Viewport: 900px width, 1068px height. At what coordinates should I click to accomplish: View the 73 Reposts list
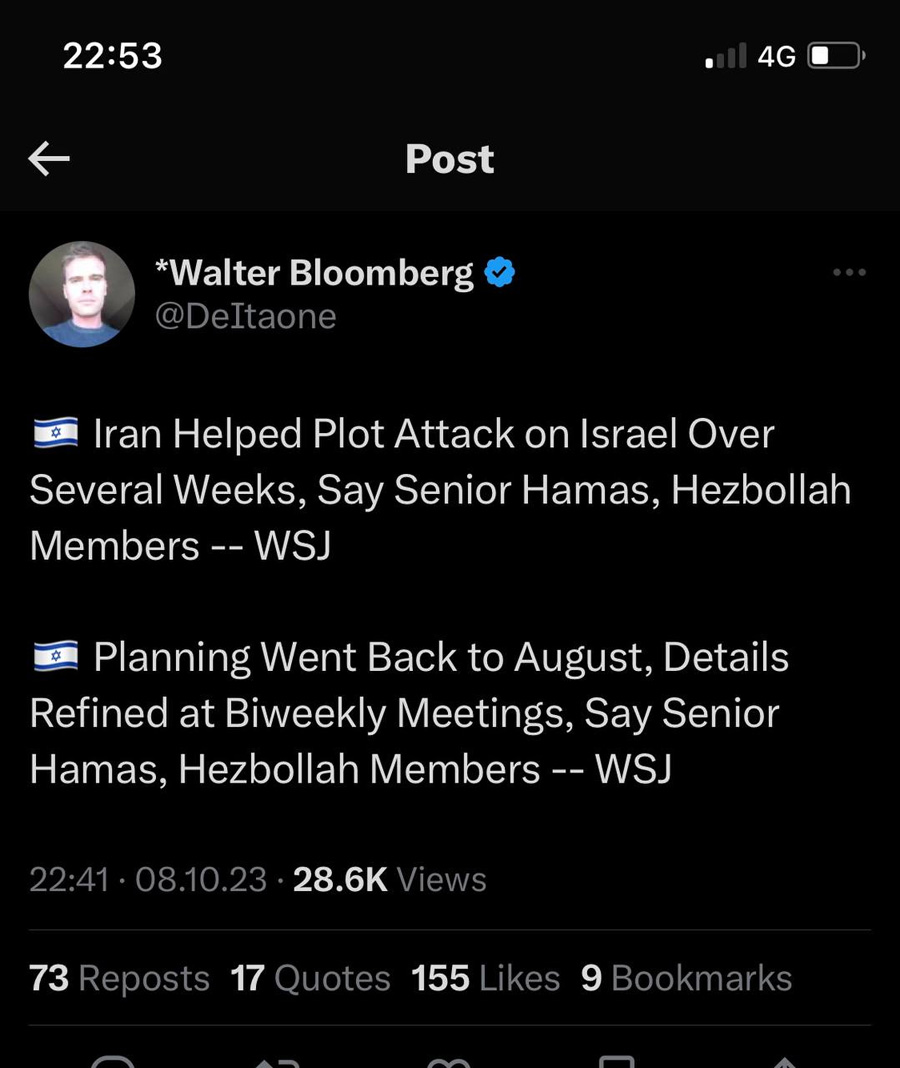pyautogui.click(x=119, y=978)
